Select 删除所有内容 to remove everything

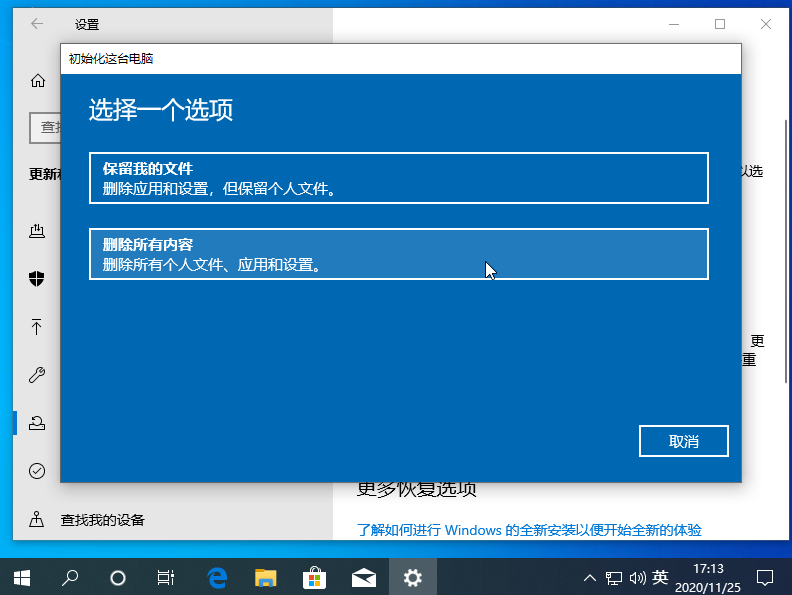(398, 254)
